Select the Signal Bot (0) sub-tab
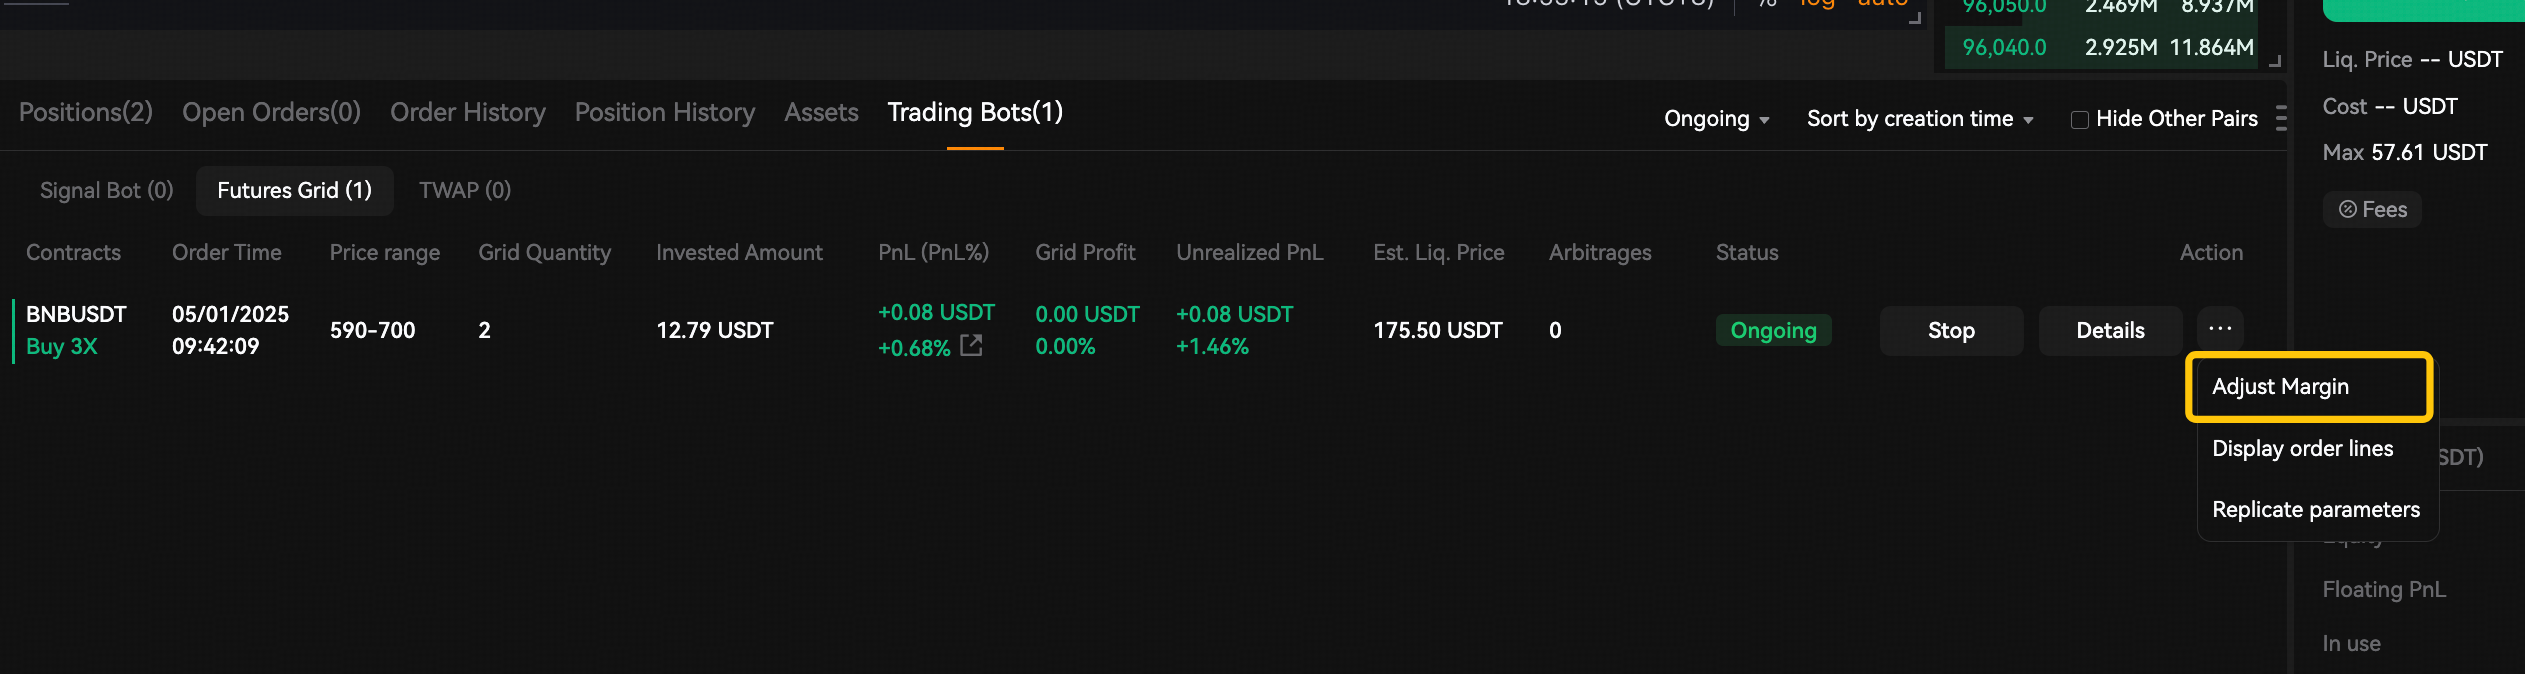Viewport: 2525px width, 674px height. pyautogui.click(x=107, y=190)
